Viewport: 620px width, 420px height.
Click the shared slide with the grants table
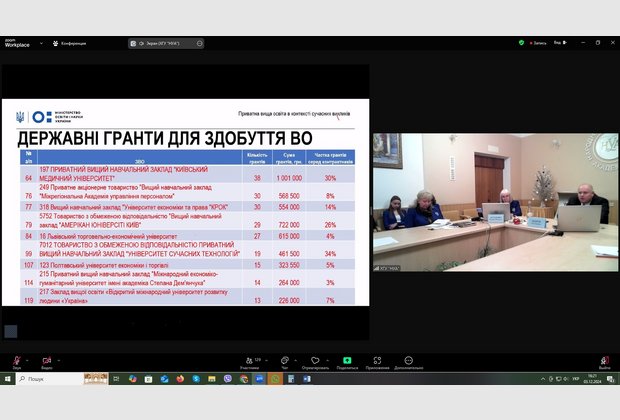pyautogui.click(x=185, y=202)
